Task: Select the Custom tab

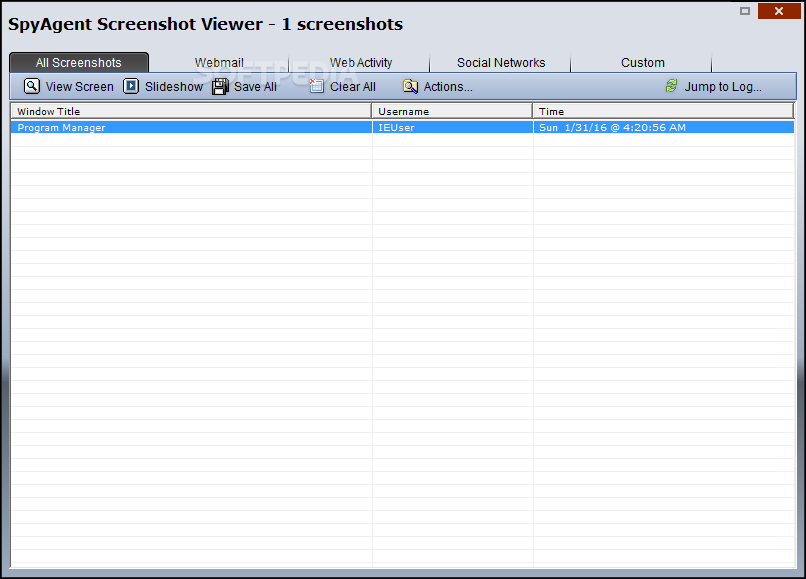Action: coord(643,63)
